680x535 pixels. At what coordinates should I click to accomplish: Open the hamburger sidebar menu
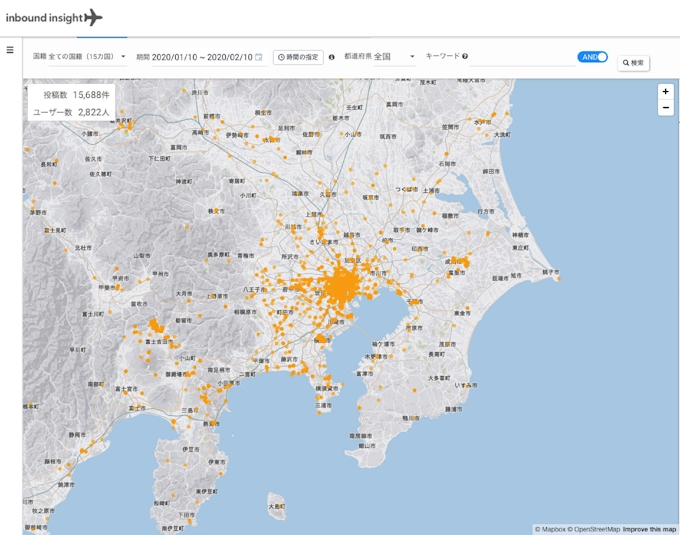coord(10,50)
